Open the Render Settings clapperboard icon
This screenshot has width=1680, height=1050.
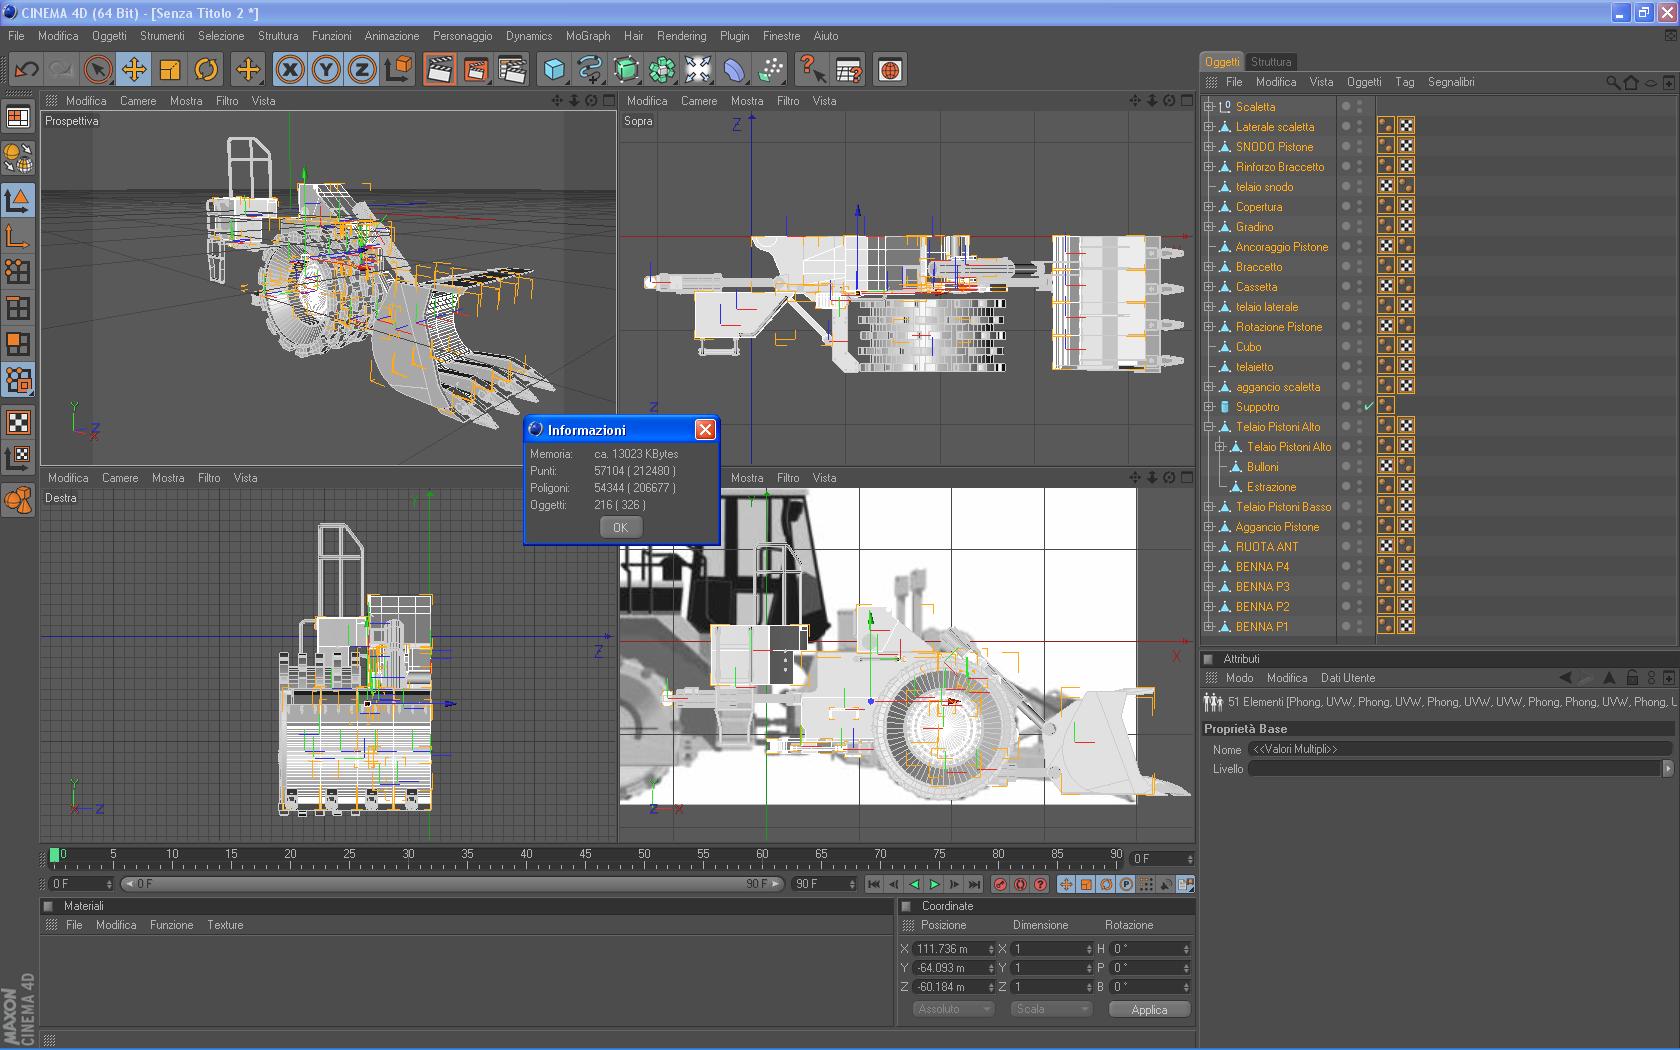pyautogui.click(x=512, y=70)
